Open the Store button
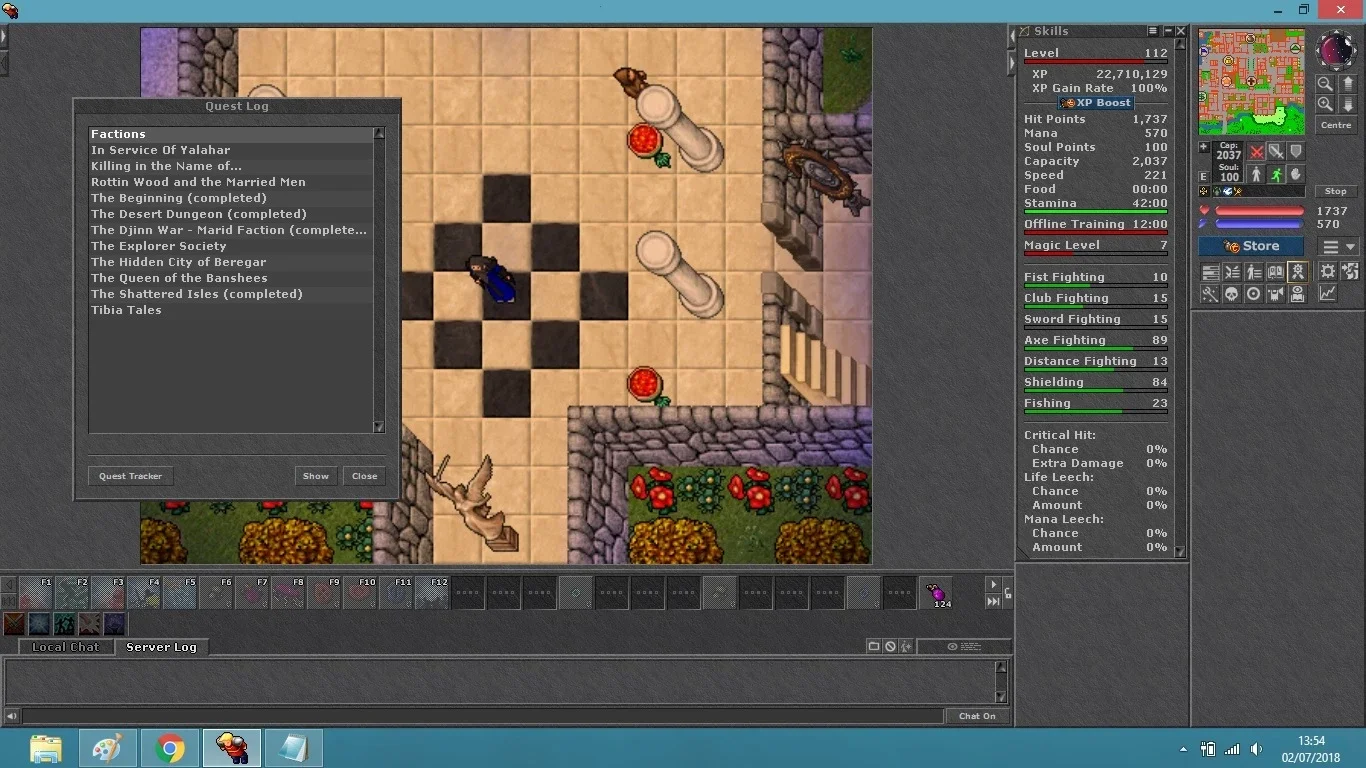Screen dimensions: 1366x768 click(1251, 246)
